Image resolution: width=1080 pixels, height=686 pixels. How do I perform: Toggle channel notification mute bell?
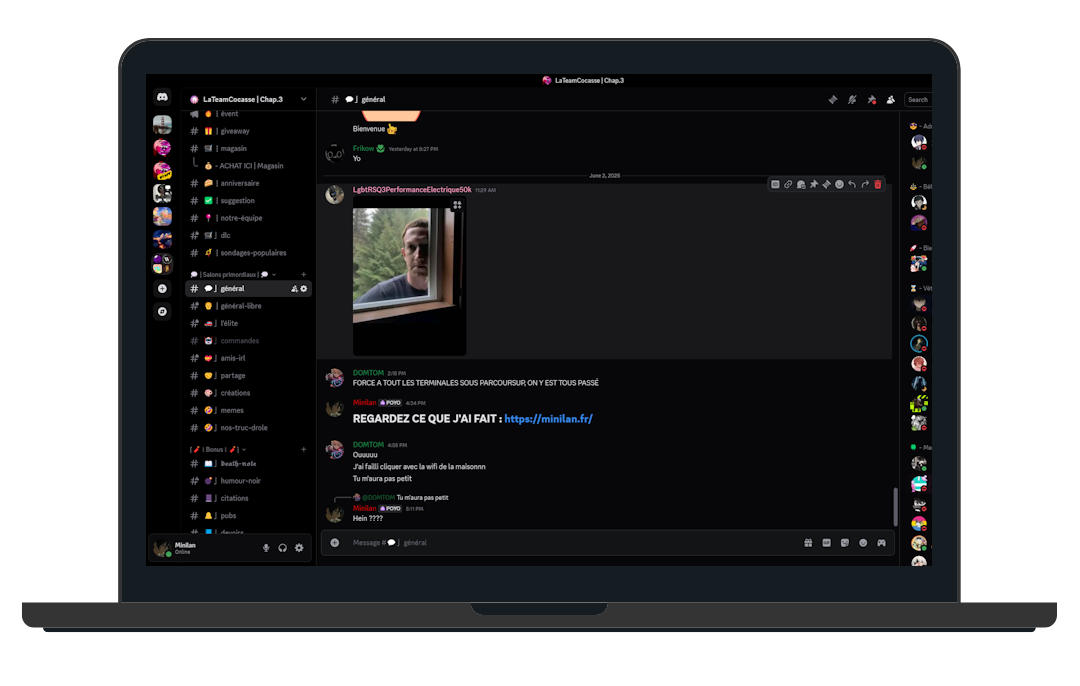[x=852, y=99]
